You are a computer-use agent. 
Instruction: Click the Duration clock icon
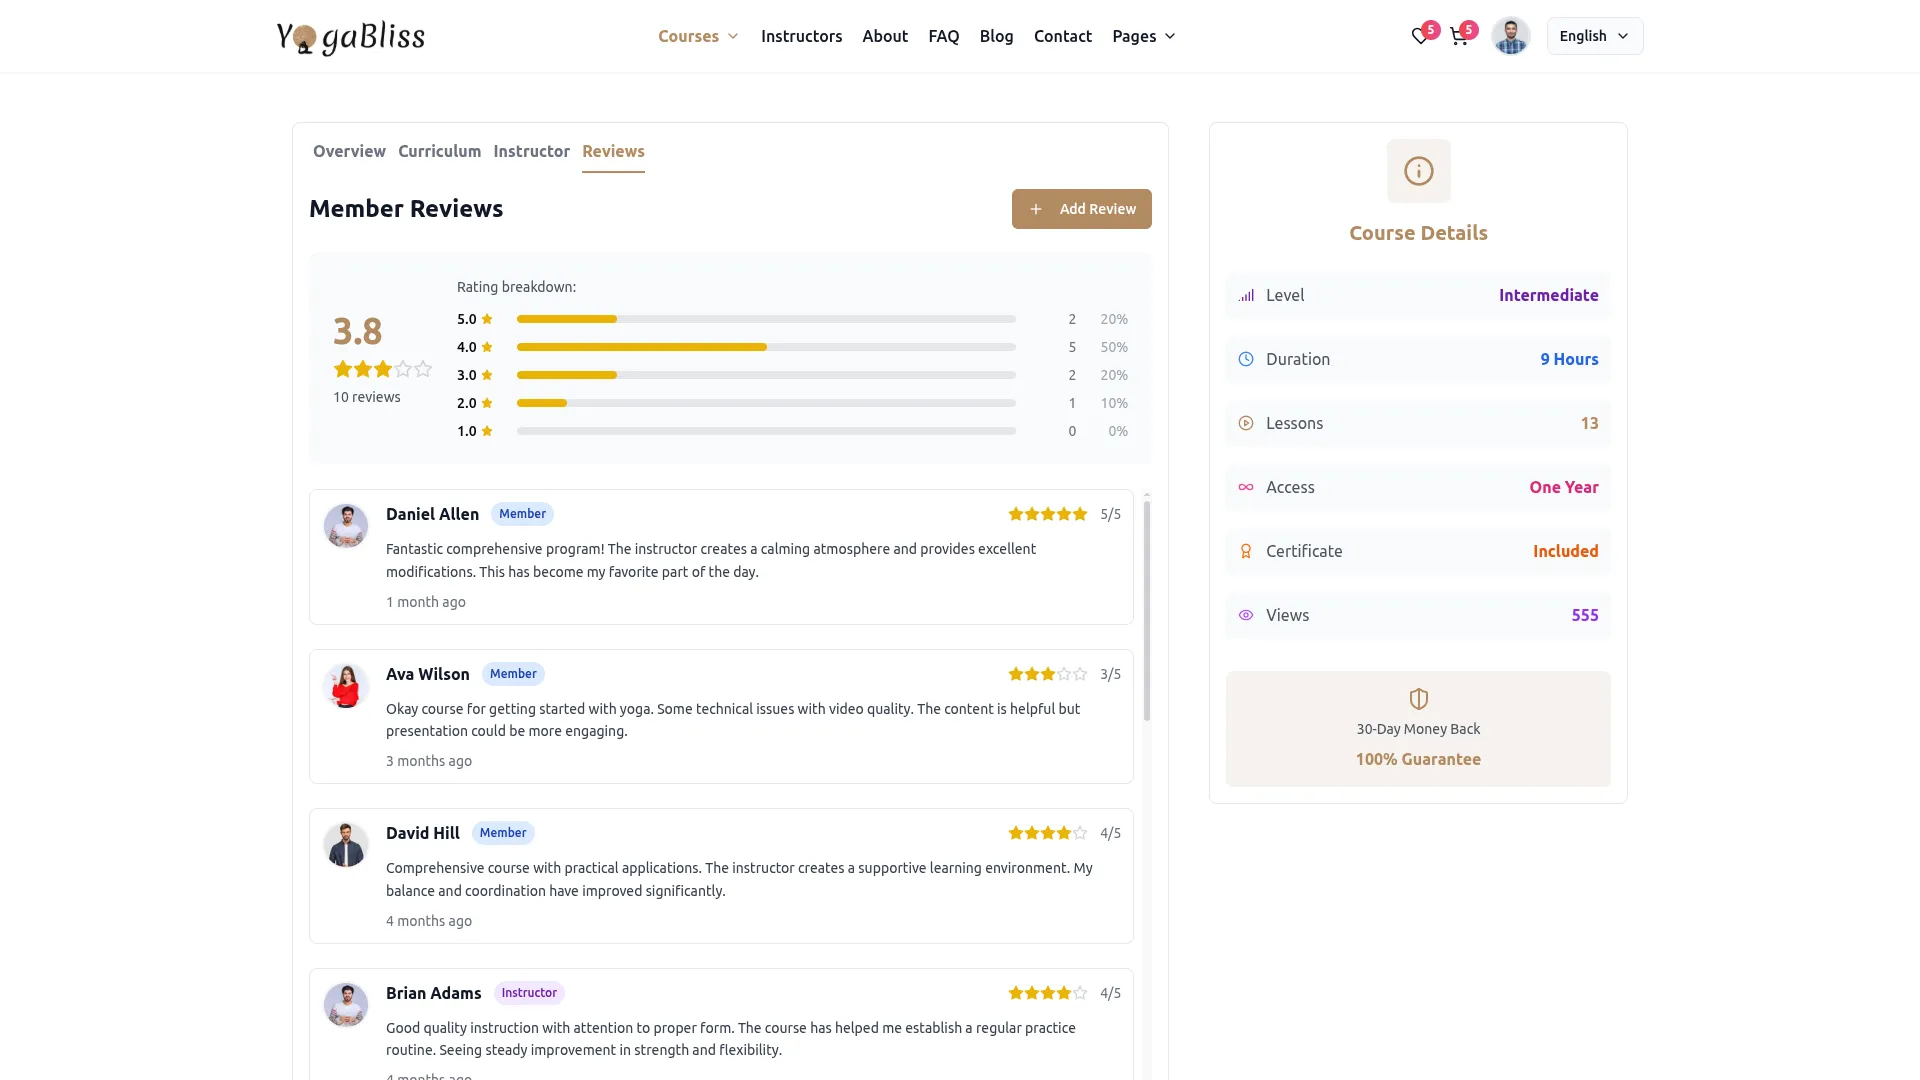pos(1246,359)
